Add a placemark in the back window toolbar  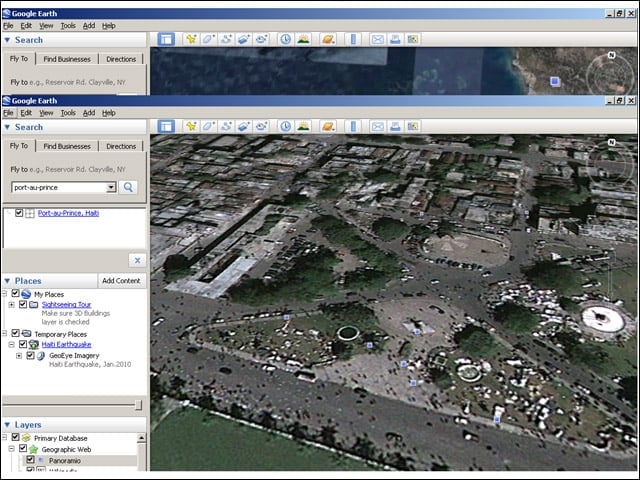click(191, 40)
